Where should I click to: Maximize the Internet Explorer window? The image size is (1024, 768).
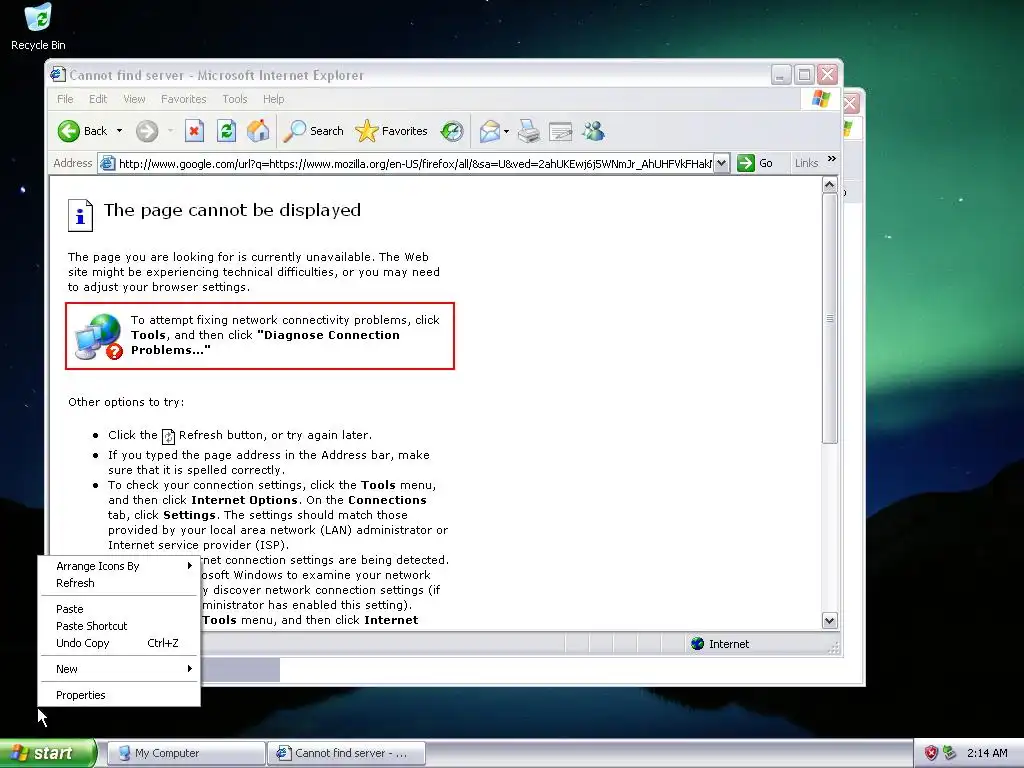805,74
